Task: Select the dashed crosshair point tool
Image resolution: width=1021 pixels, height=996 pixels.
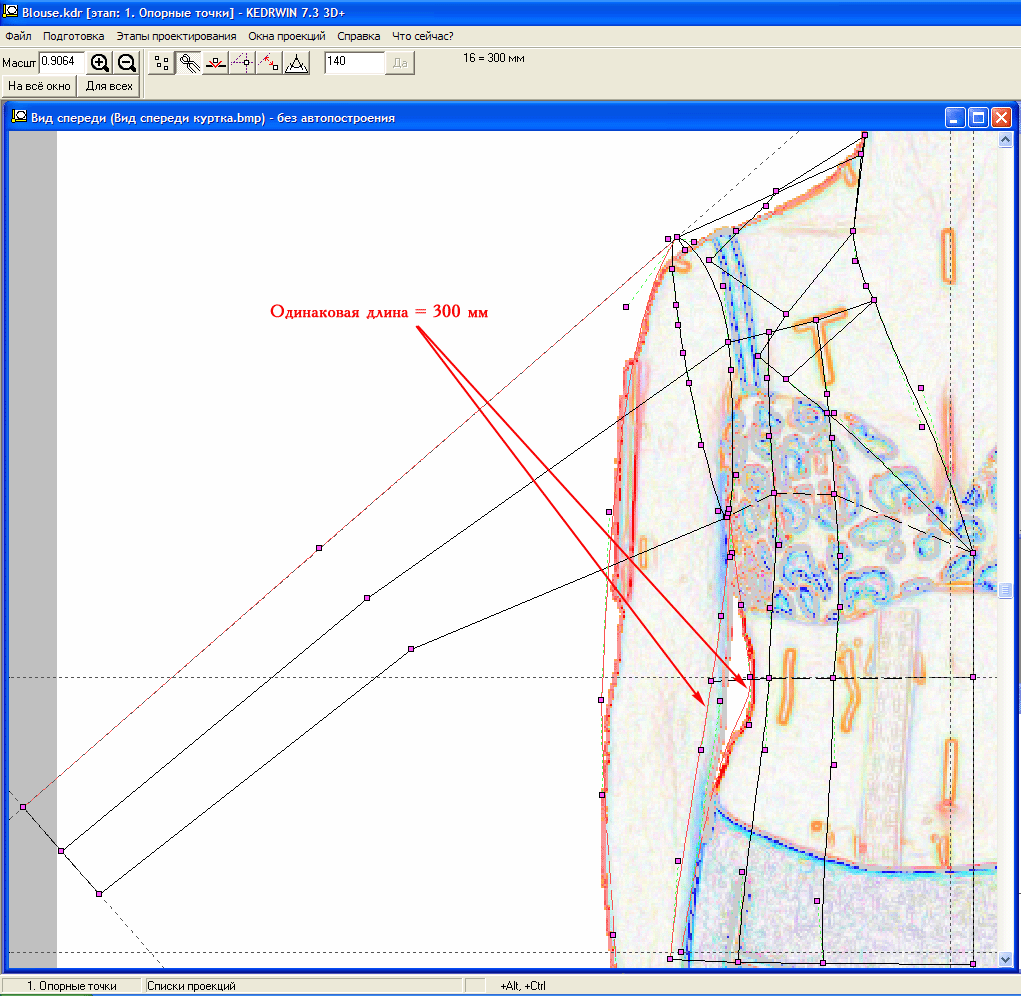Action: click(x=242, y=63)
